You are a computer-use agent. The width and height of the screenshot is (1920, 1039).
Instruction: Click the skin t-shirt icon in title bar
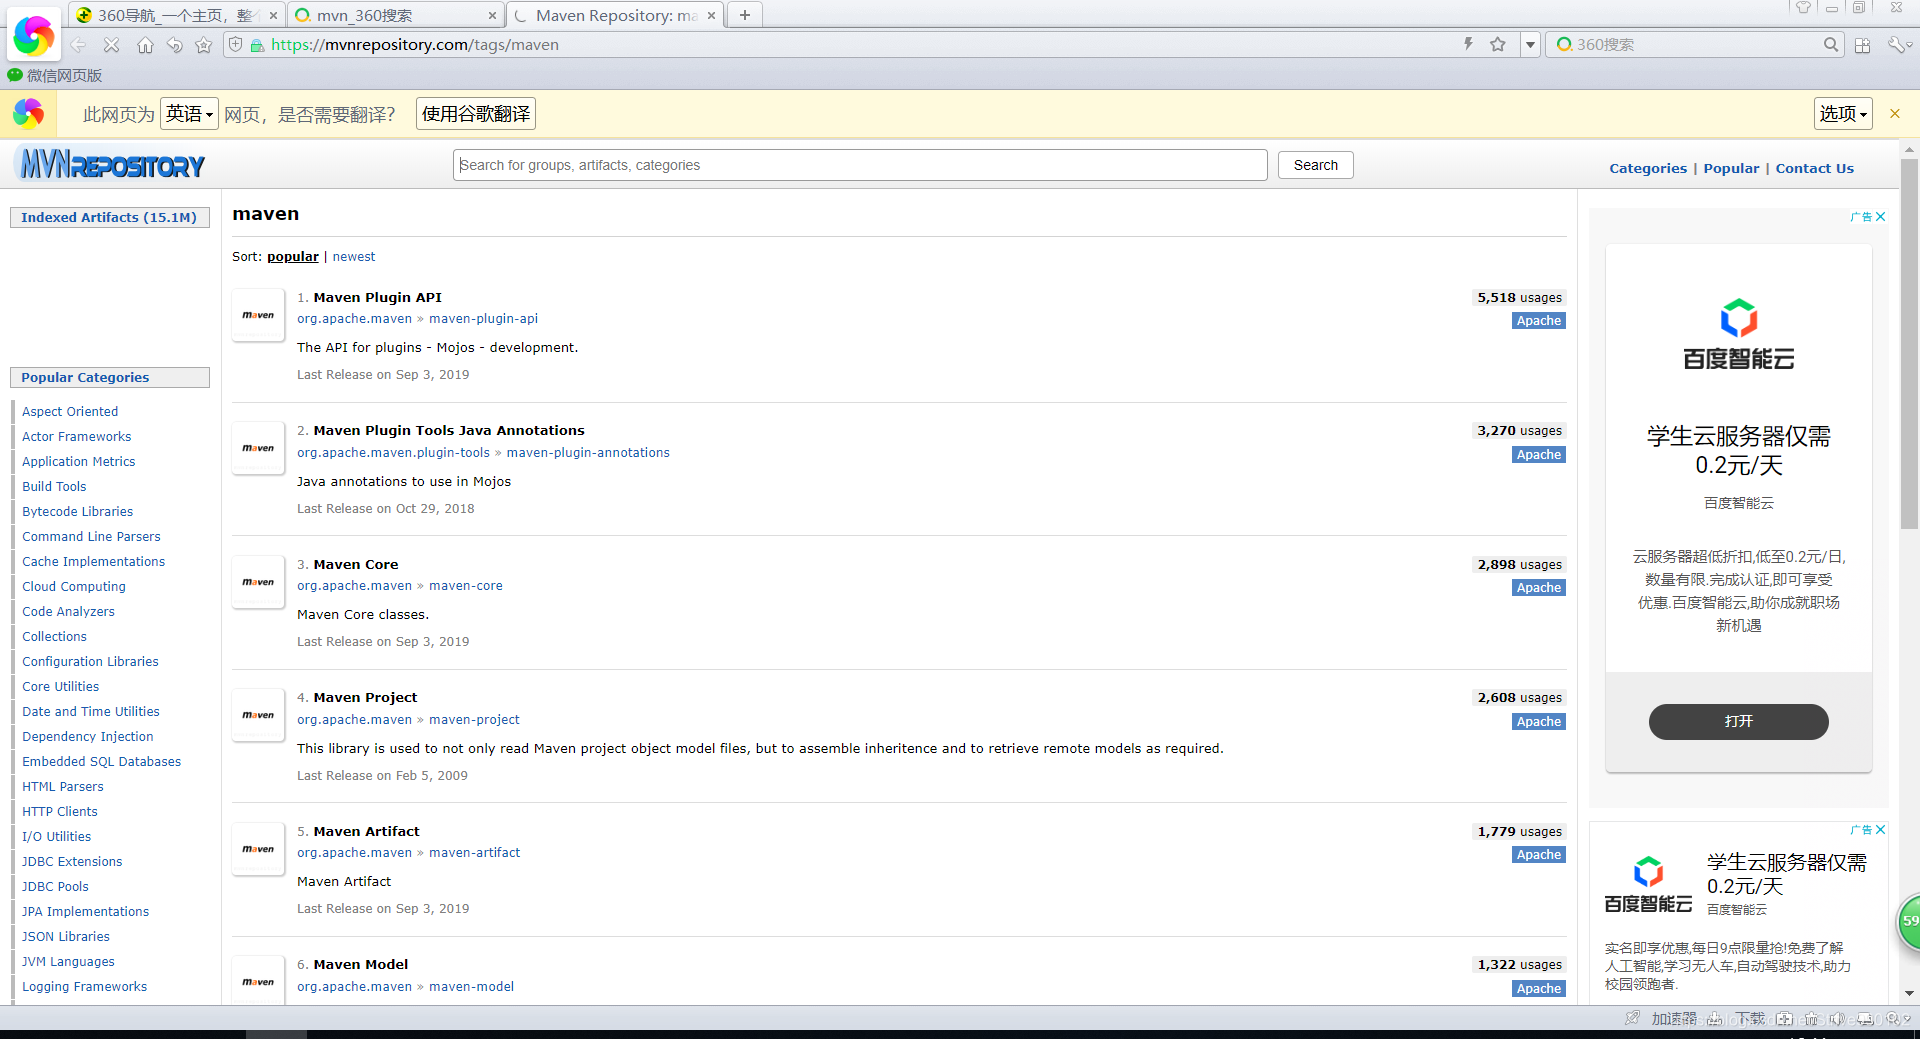point(1803,8)
